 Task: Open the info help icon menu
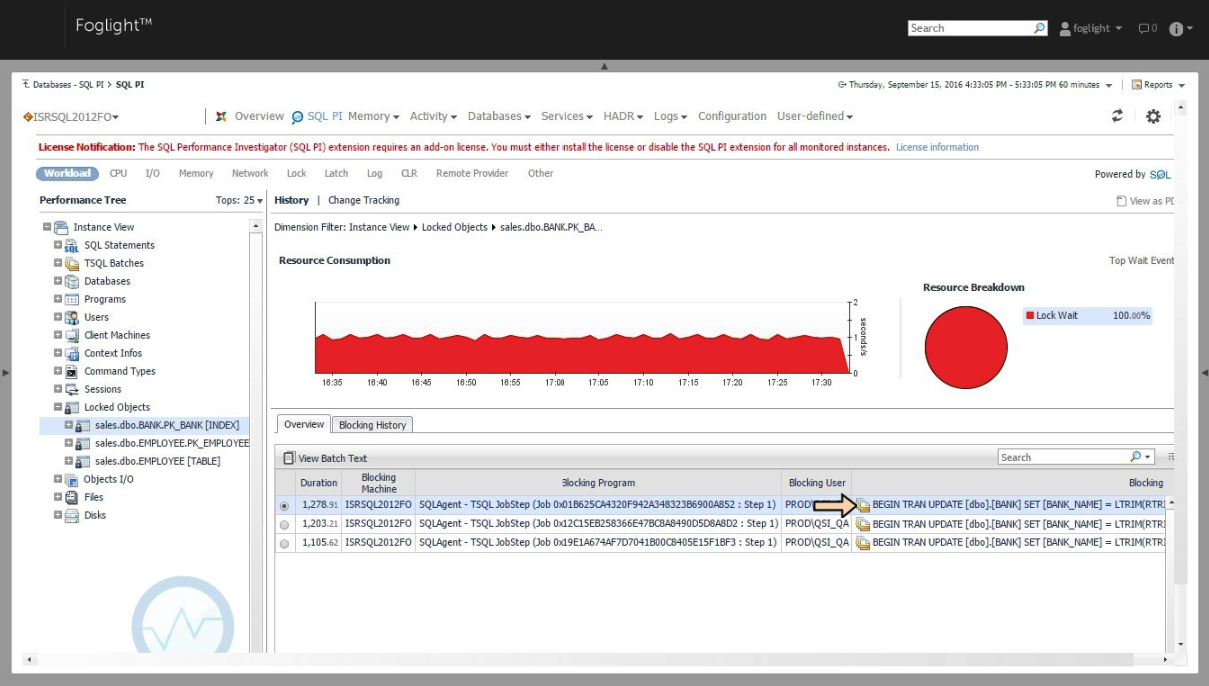1181,28
